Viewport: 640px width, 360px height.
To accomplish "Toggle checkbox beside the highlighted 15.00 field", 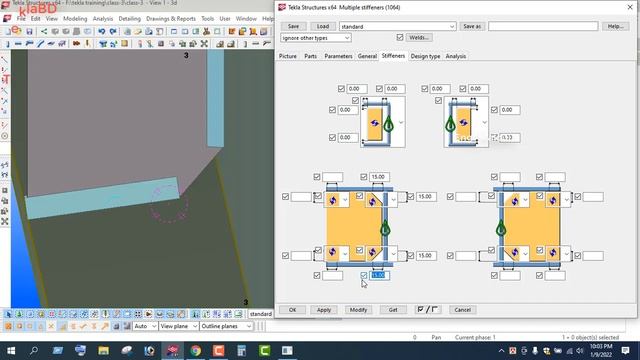I will coord(364,276).
